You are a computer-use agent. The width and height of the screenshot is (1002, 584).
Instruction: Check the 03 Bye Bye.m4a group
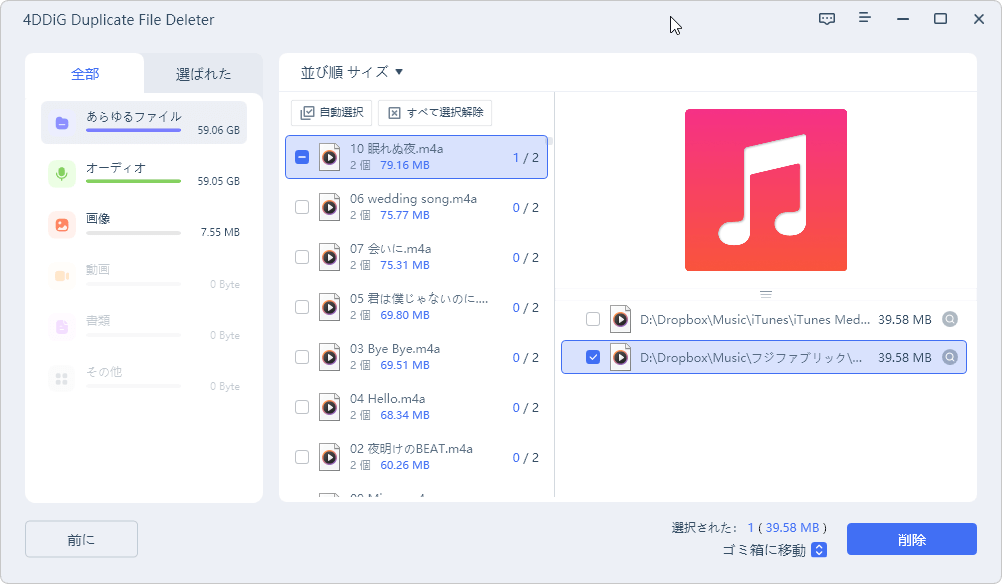pos(302,357)
